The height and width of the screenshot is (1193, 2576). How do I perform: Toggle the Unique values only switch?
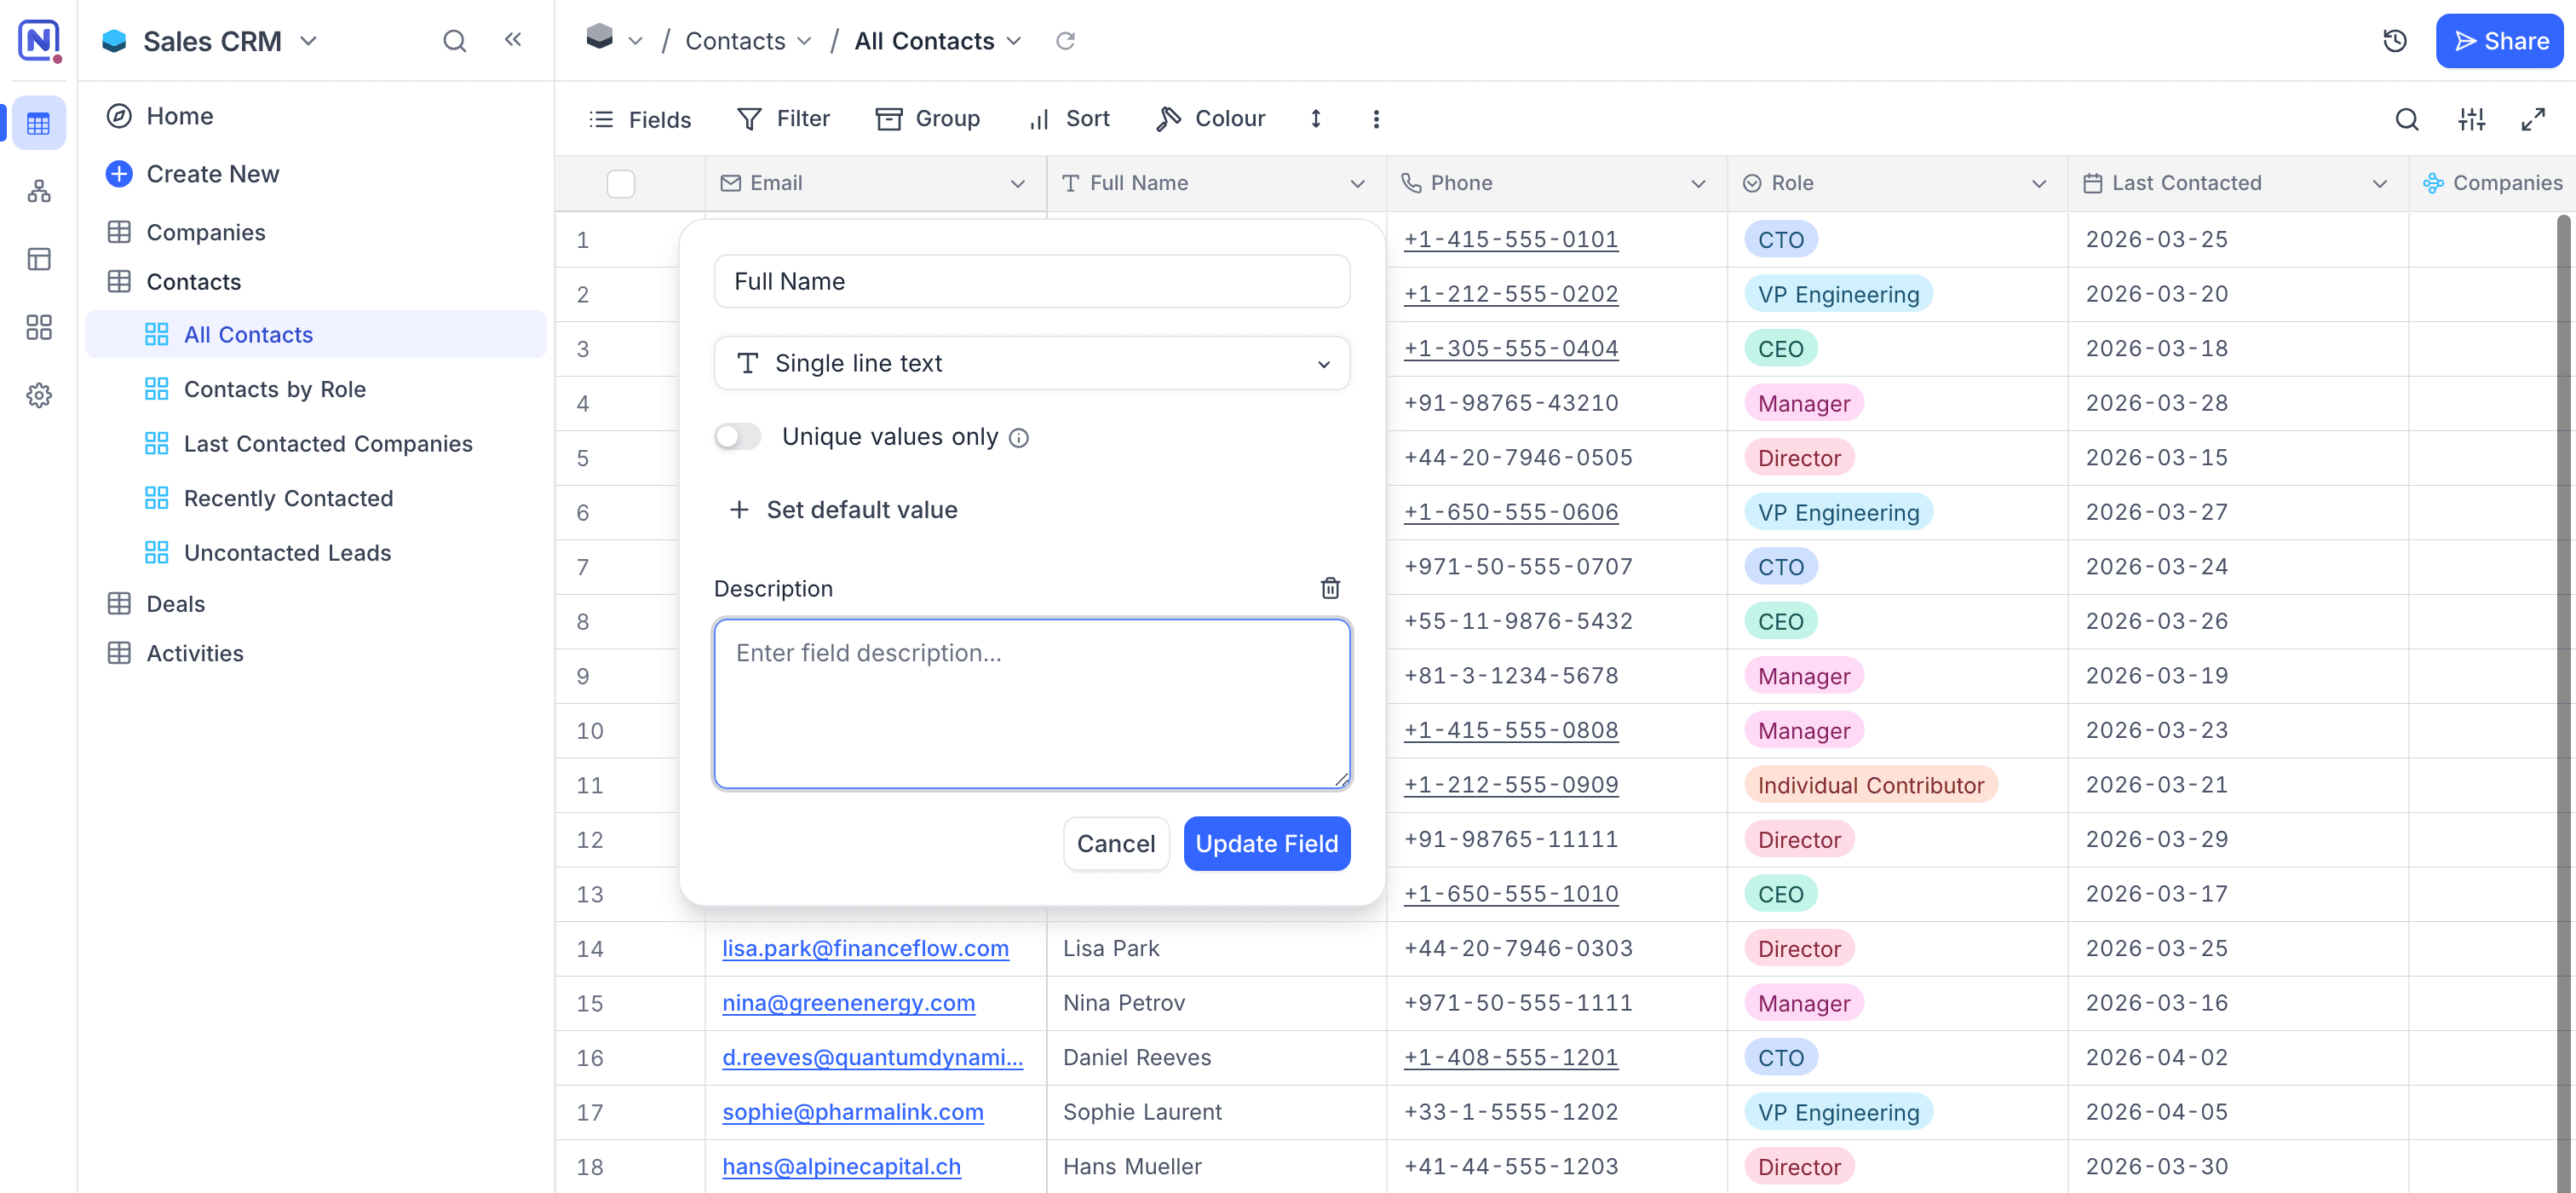tap(738, 437)
